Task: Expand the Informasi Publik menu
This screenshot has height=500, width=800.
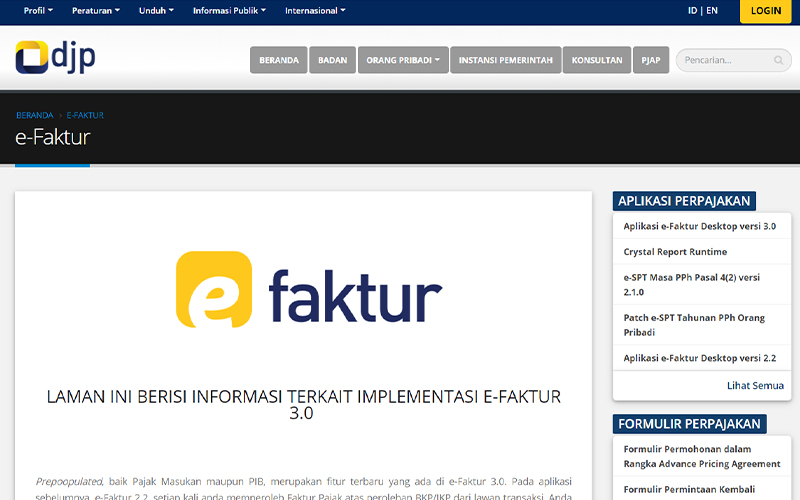Action: (229, 11)
